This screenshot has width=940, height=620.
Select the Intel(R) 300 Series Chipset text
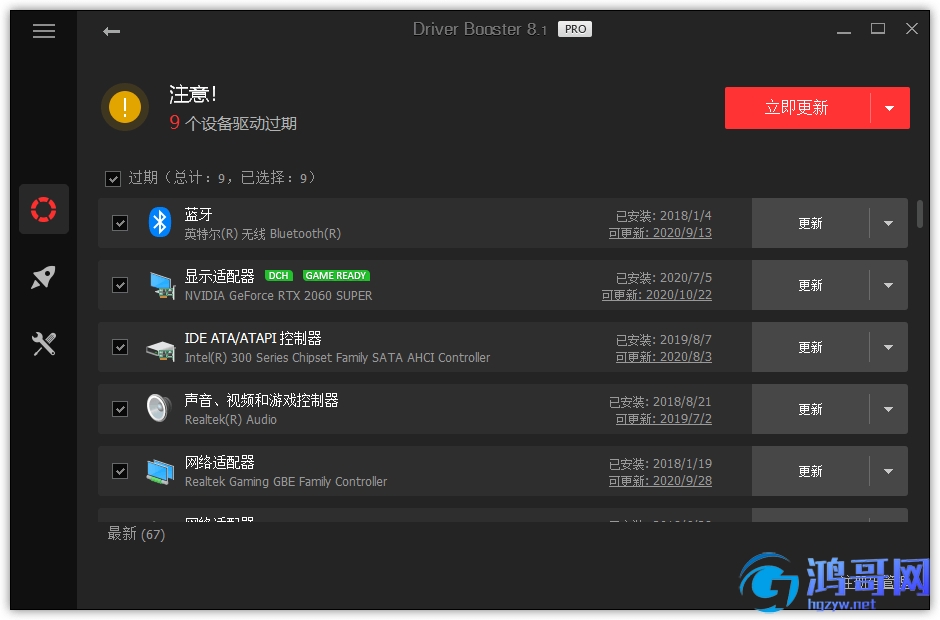pyautogui.click(x=337, y=358)
